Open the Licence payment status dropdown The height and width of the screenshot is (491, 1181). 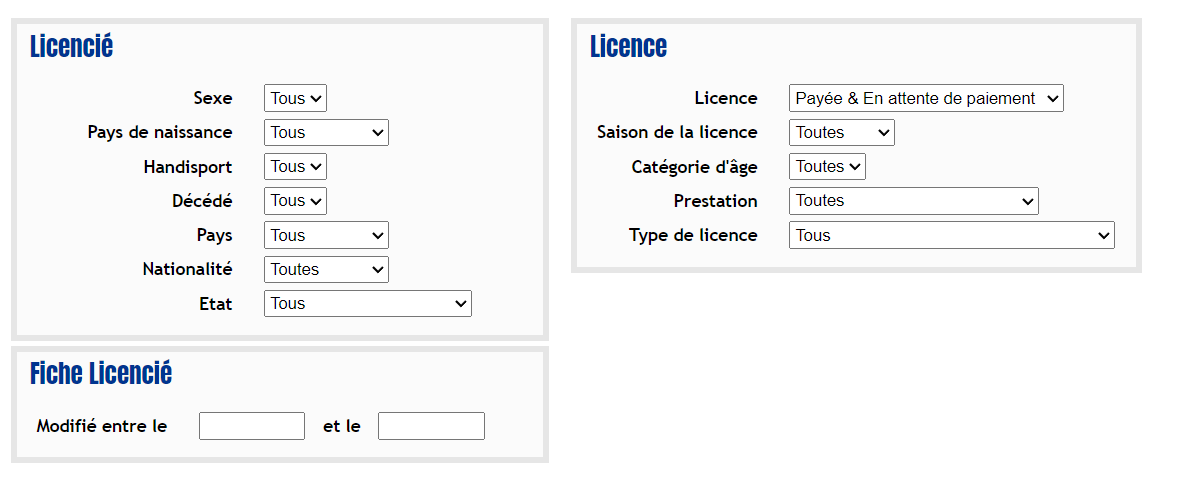tap(926, 98)
